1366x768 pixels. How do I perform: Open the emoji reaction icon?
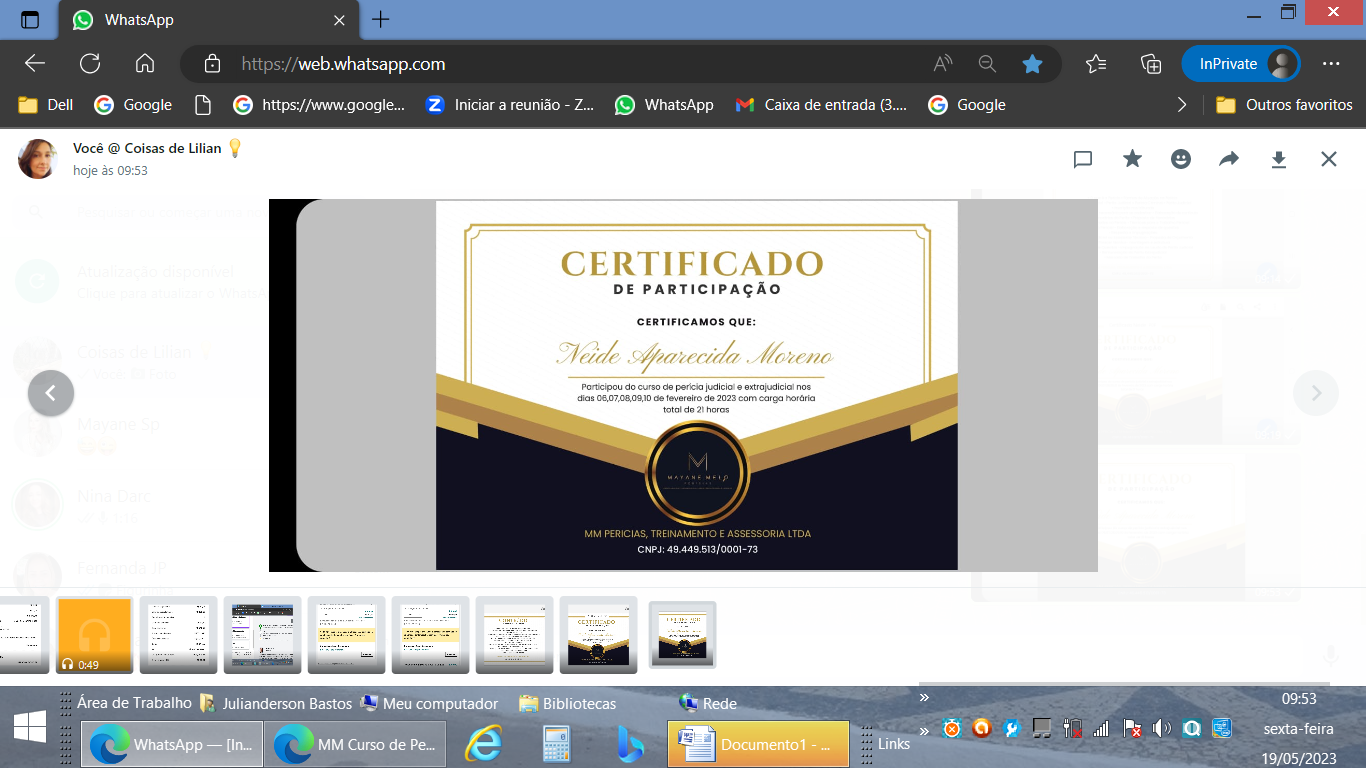(1181, 159)
